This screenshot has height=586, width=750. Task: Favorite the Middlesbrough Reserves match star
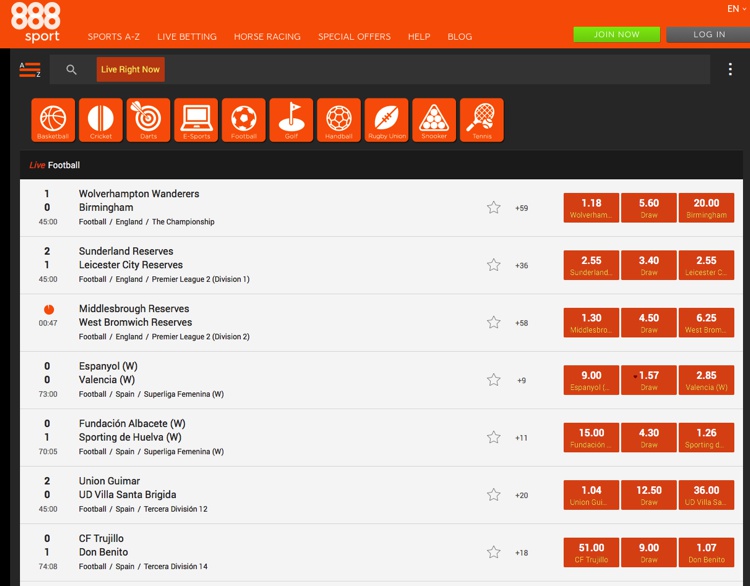tap(494, 322)
